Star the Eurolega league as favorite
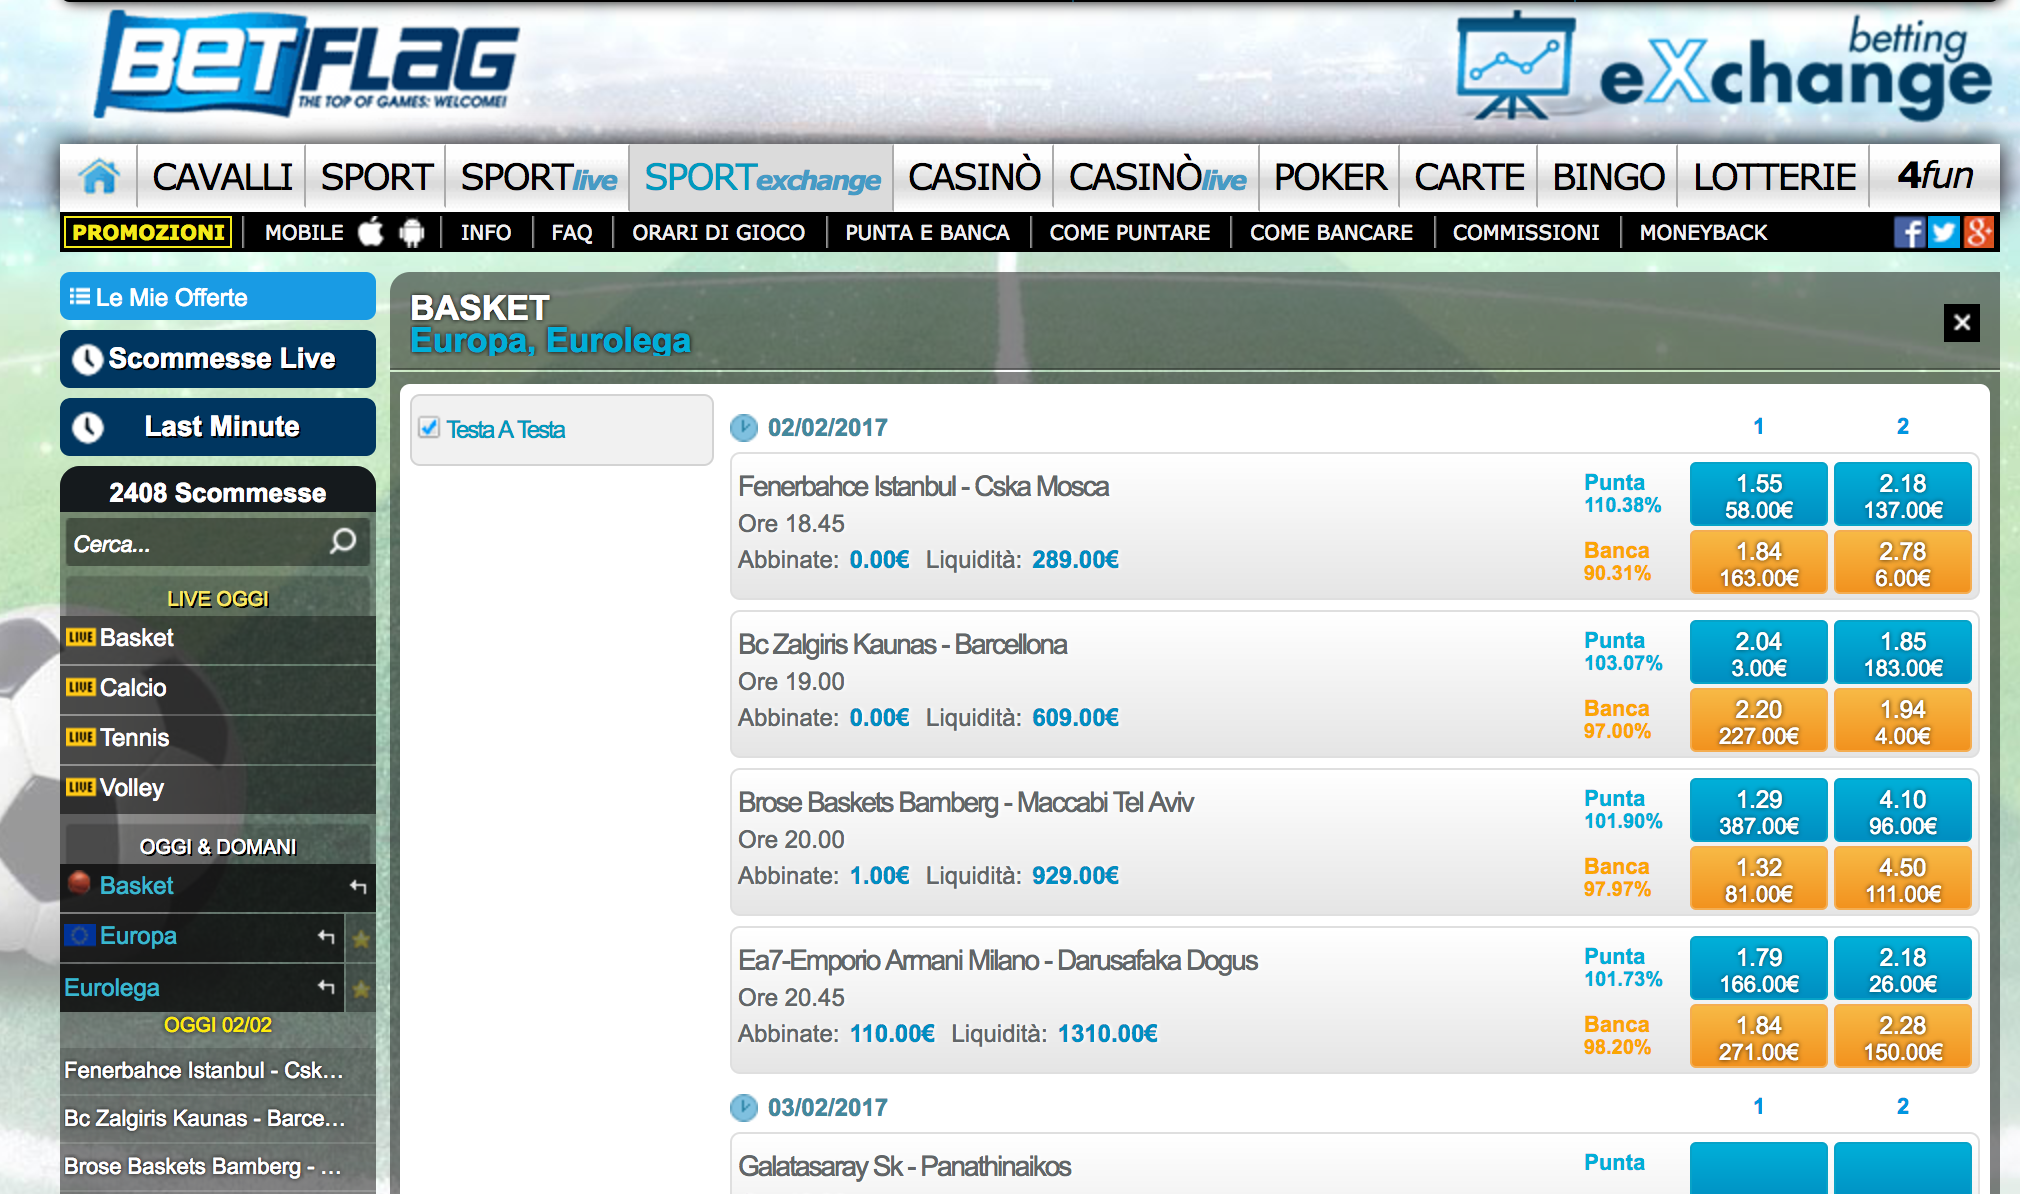This screenshot has width=2020, height=1194. [361, 989]
